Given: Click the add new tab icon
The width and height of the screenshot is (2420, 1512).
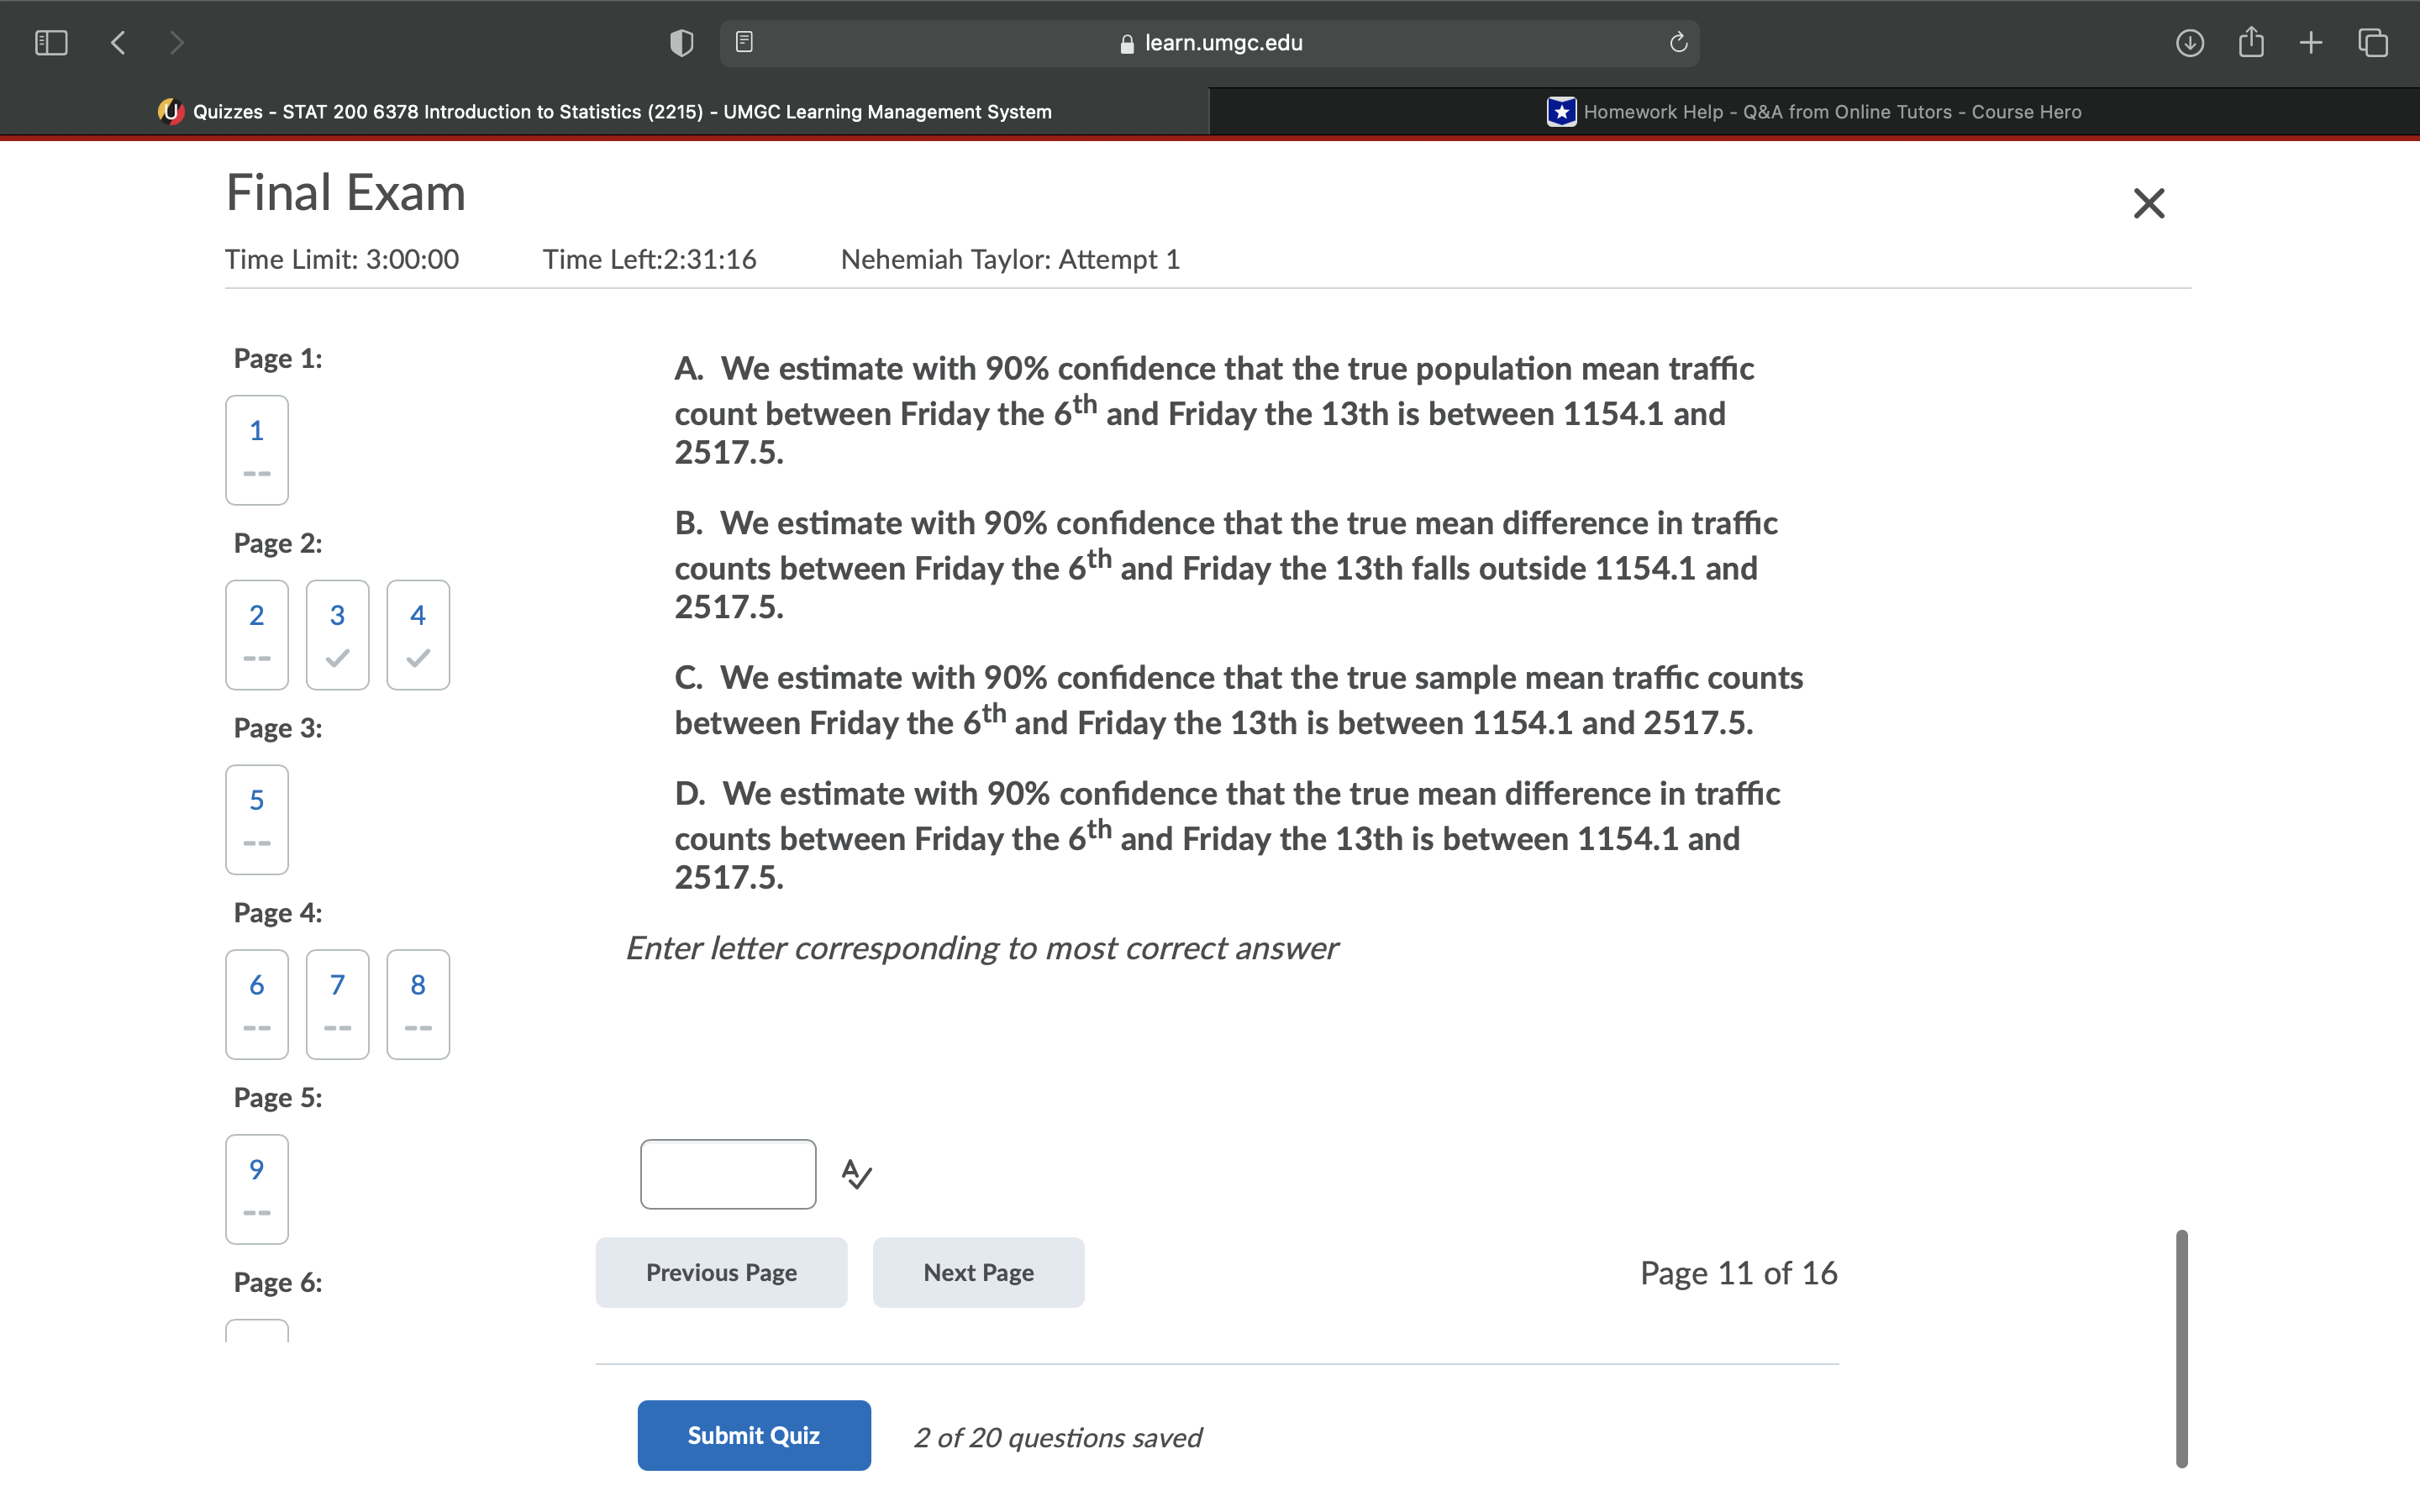Looking at the screenshot, I should [x=2312, y=39].
